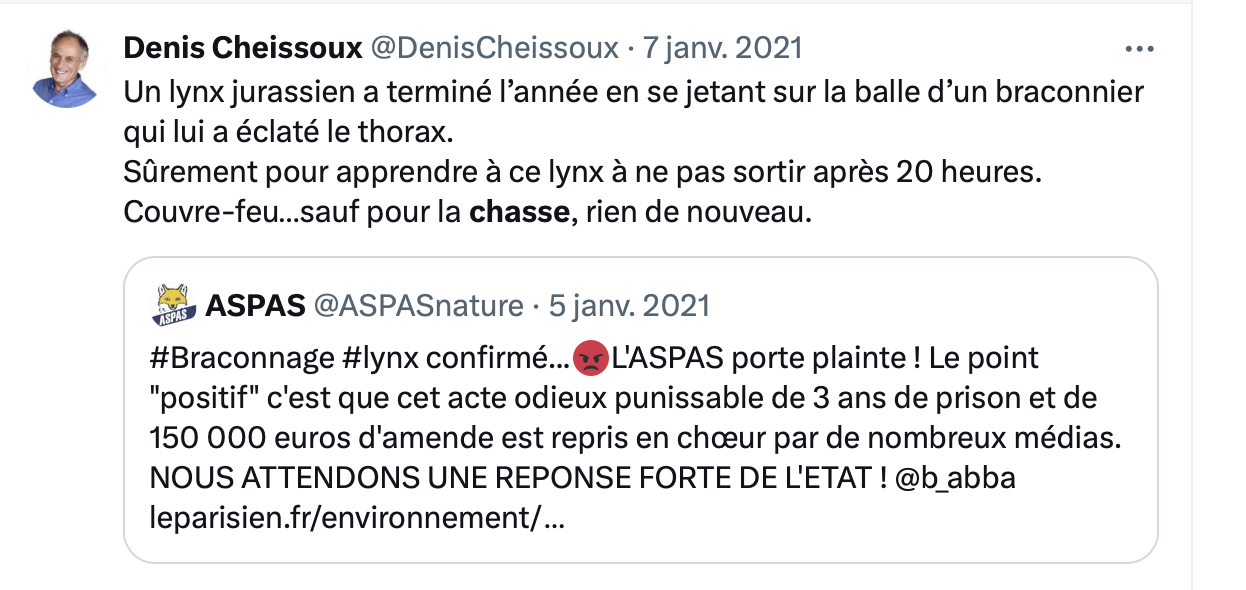Open the @b_abba mention
Viewport: 1246px width, 590px height.
pyautogui.click(x=956, y=478)
